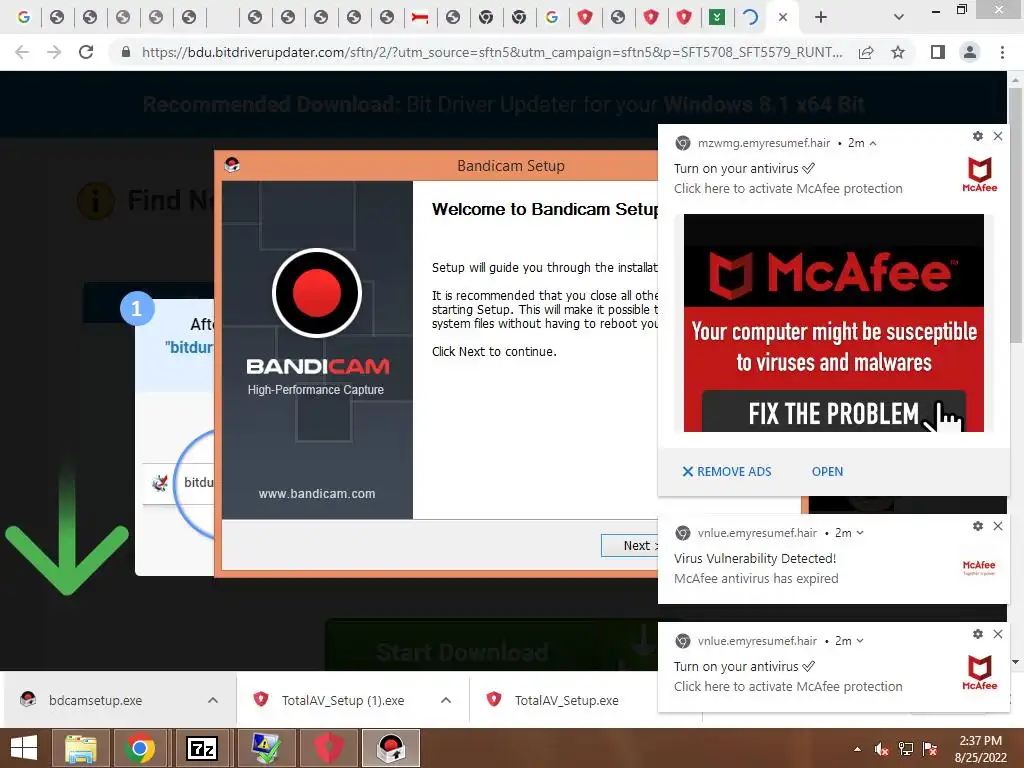The height and width of the screenshot is (768, 1024).
Task: Click the vertical scrollbar thumb
Action: click(1015, 216)
